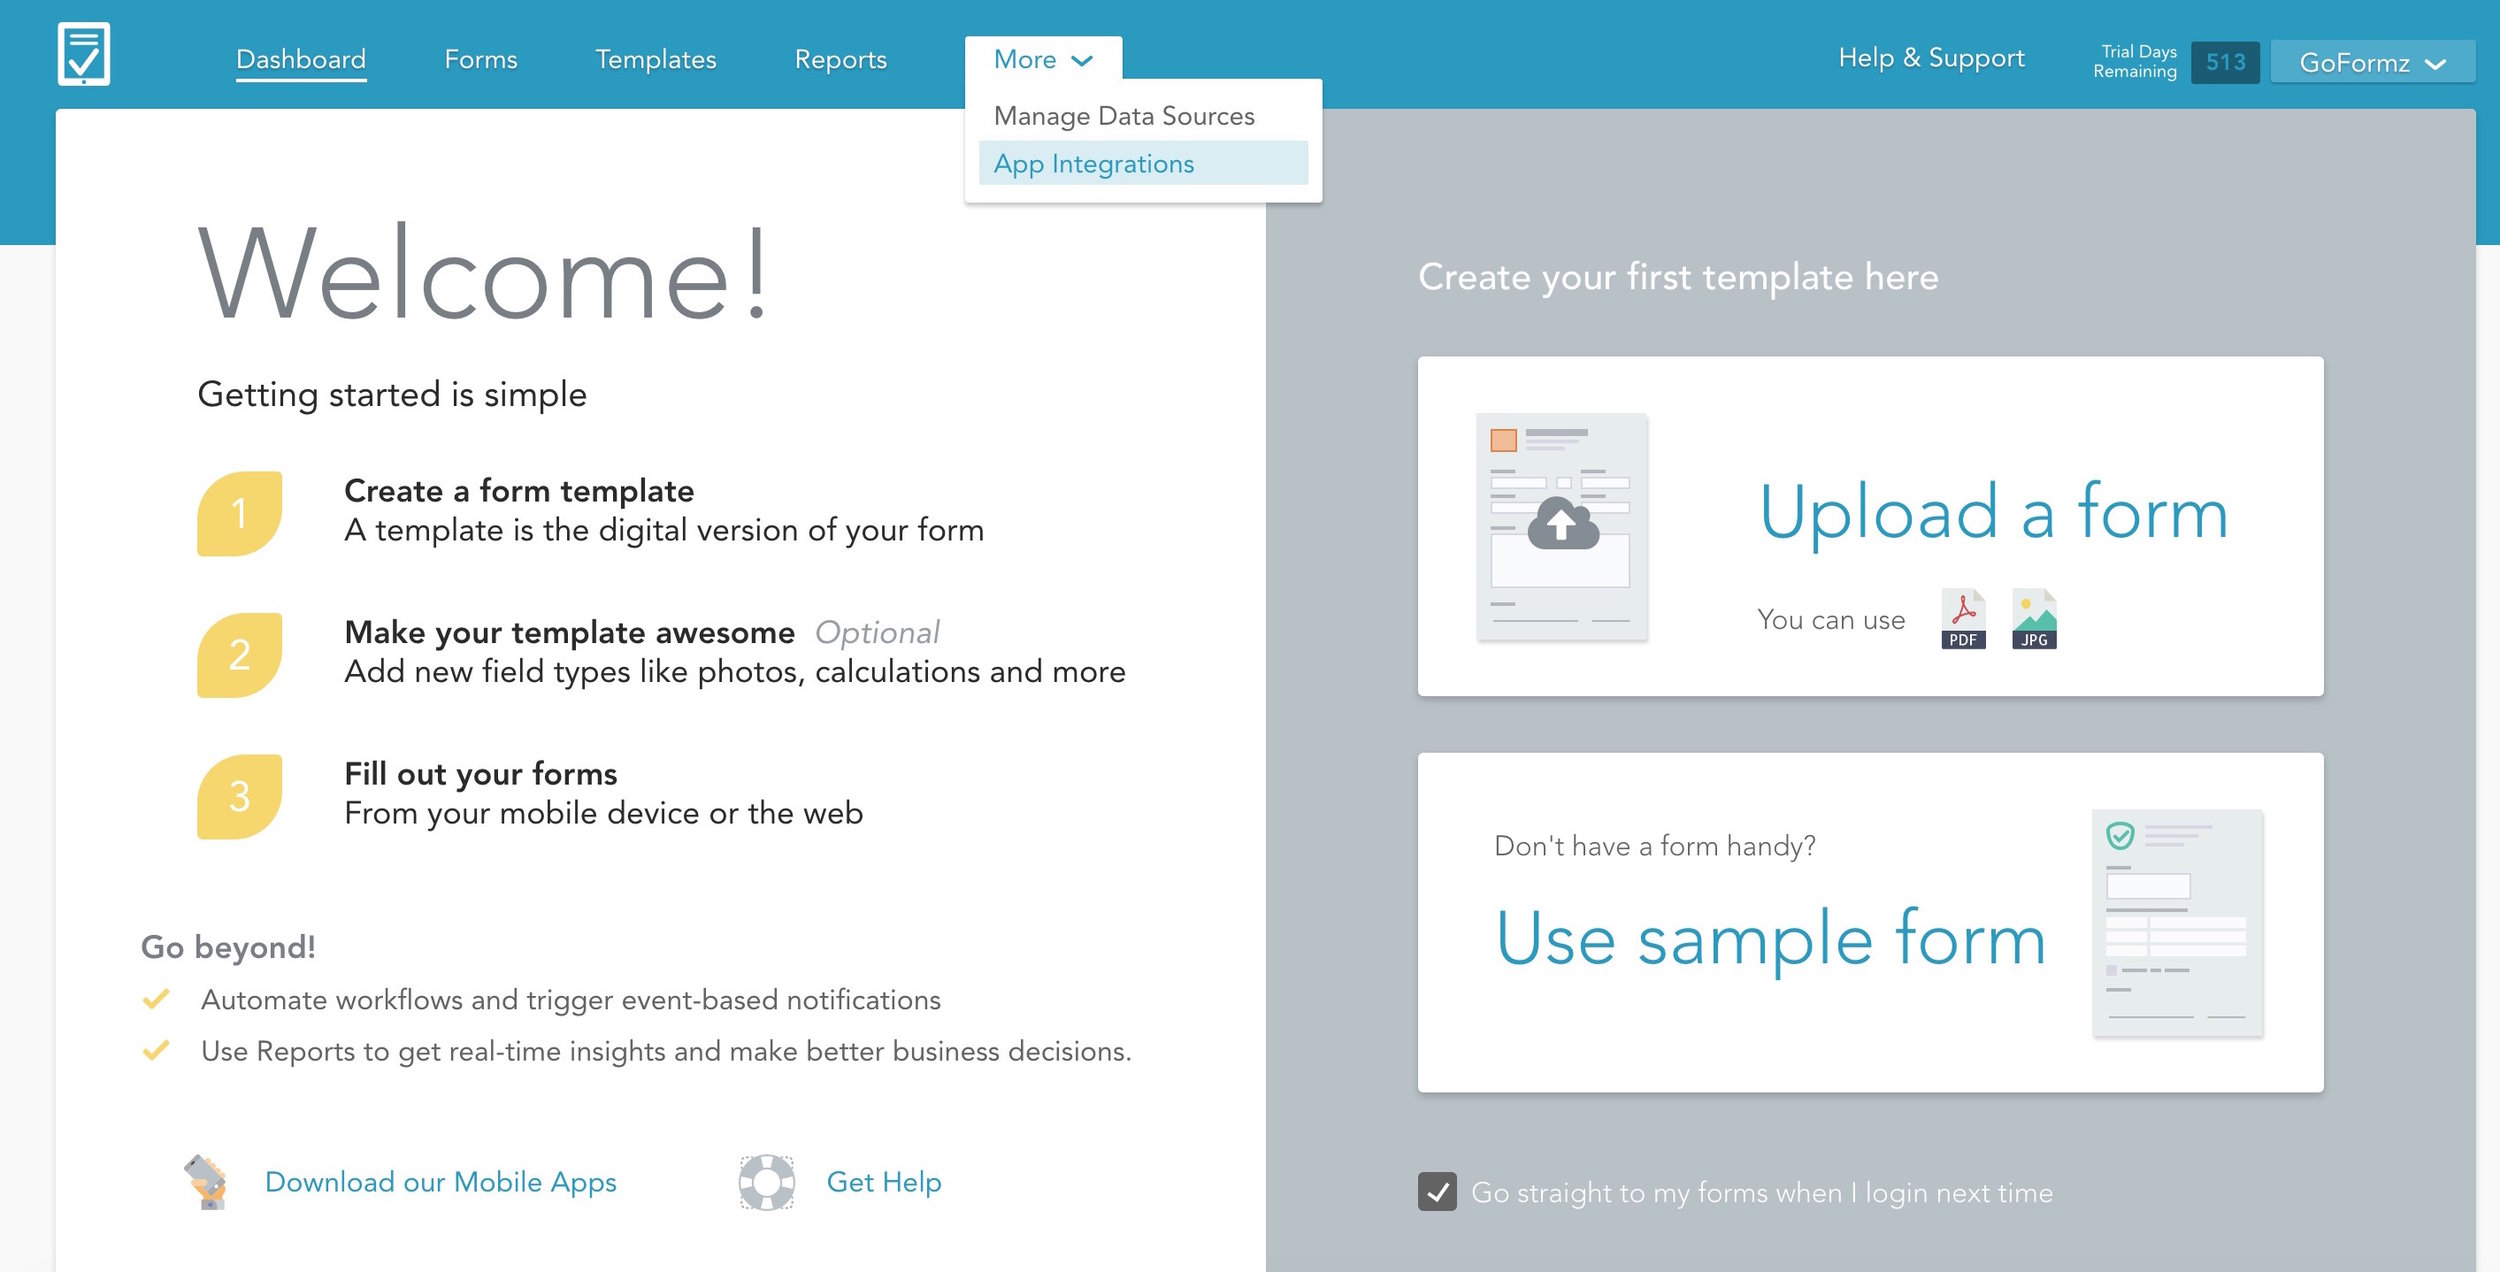Screen dimensions: 2500x1272
Task: Click the 513 trial days badge
Action: click(2225, 62)
